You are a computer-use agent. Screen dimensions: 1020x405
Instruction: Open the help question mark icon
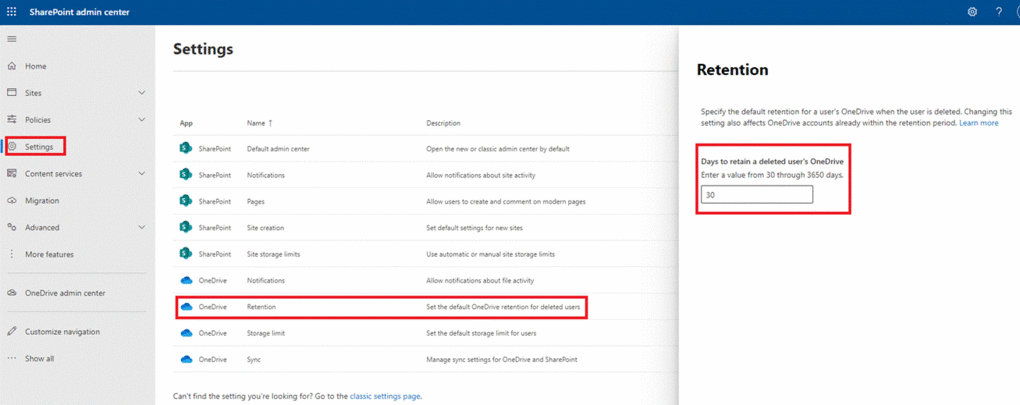pos(999,12)
